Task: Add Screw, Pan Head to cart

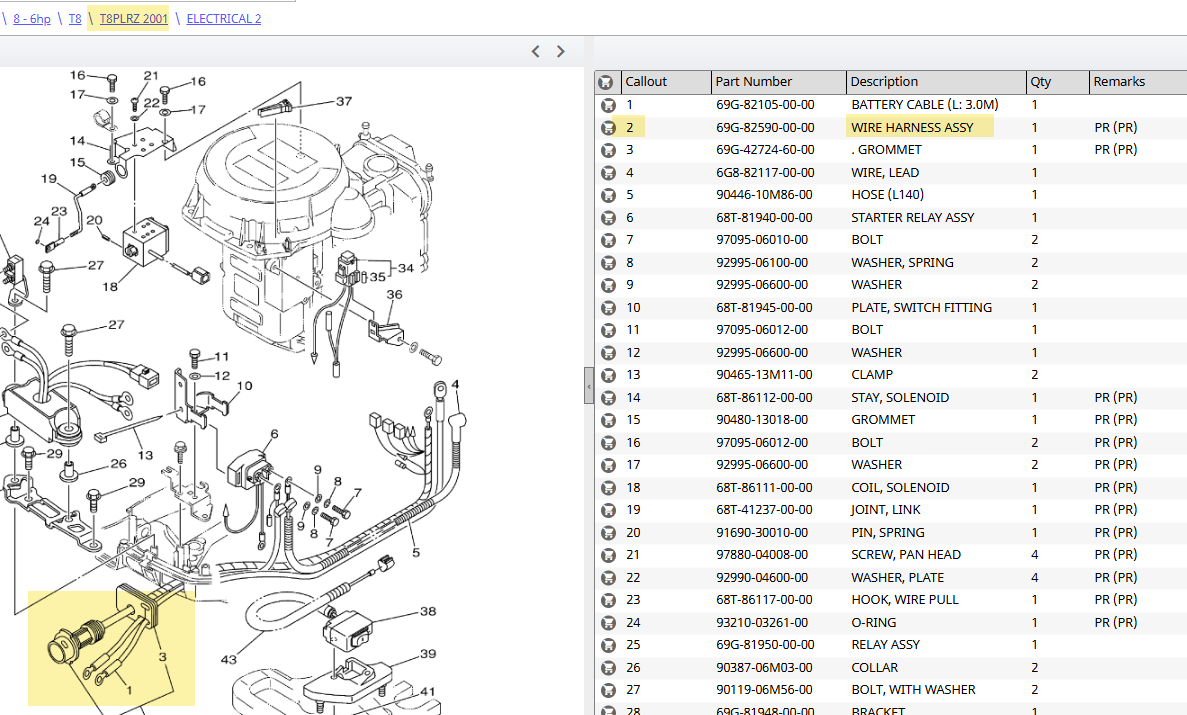Action: pyautogui.click(x=608, y=555)
